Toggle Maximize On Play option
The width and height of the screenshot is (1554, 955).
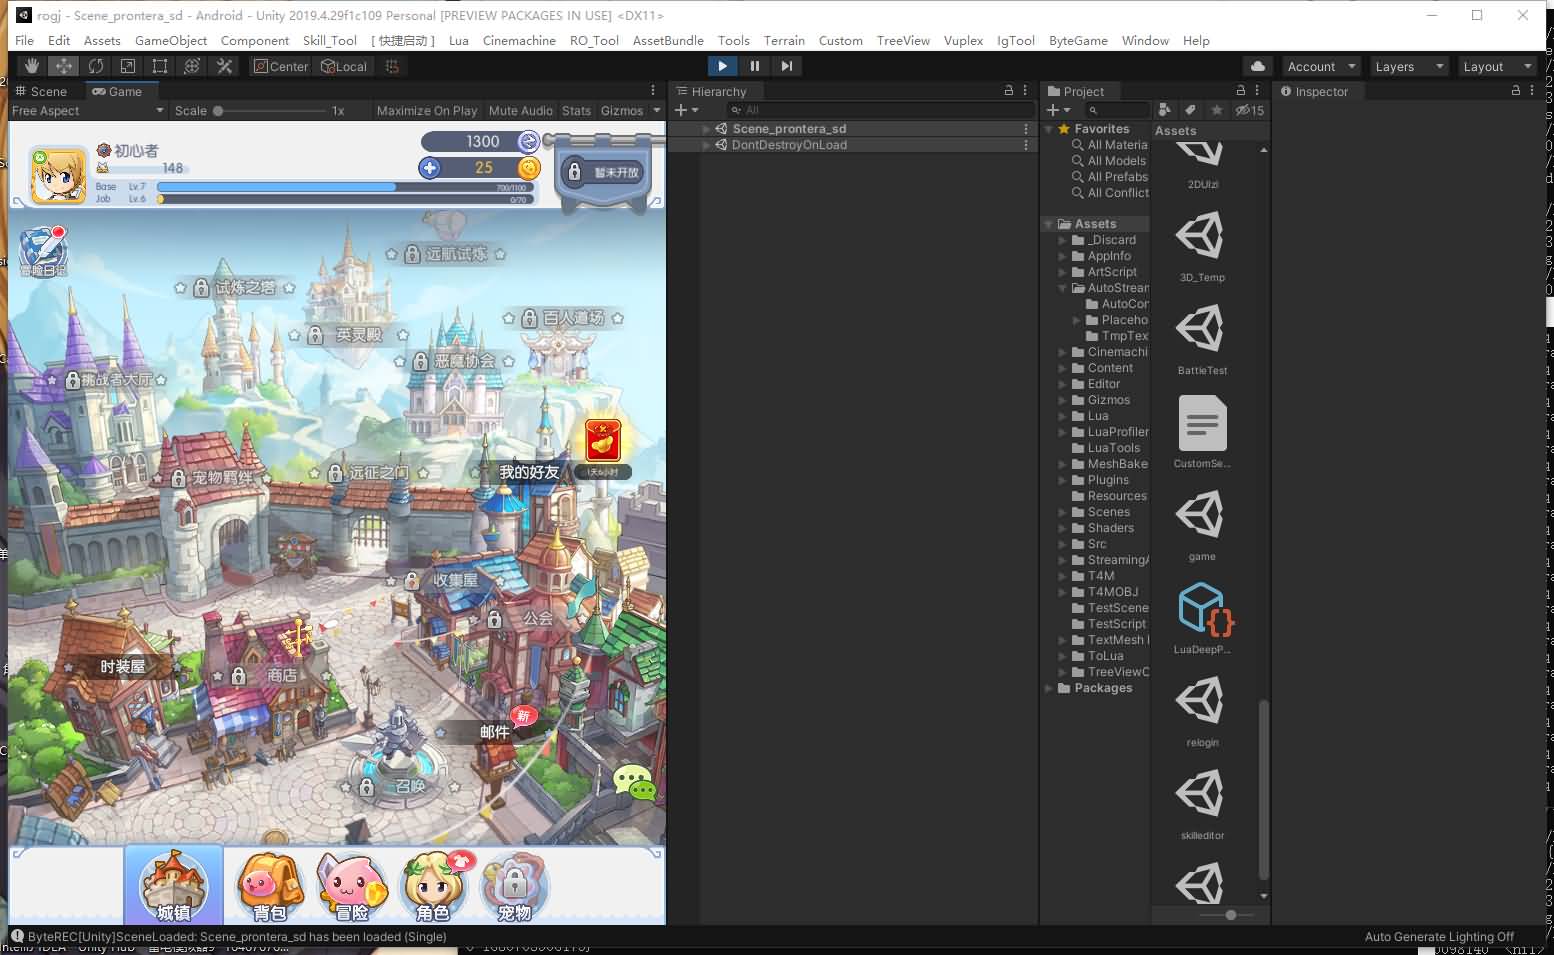pyautogui.click(x=426, y=111)
